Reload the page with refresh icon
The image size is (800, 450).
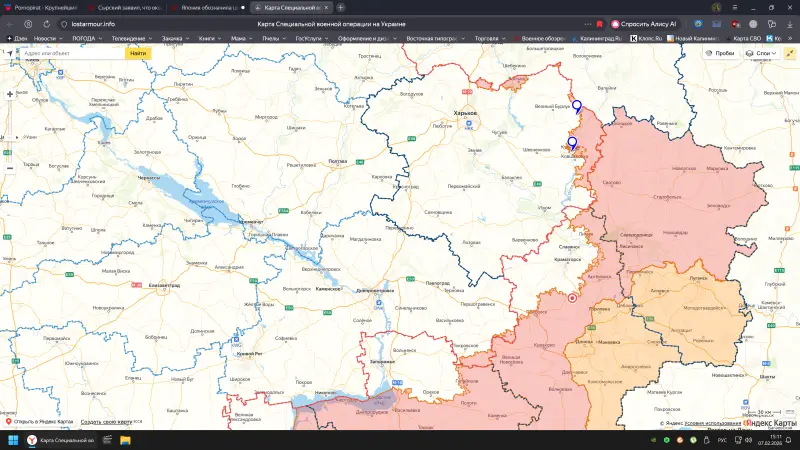pos(44,22)
